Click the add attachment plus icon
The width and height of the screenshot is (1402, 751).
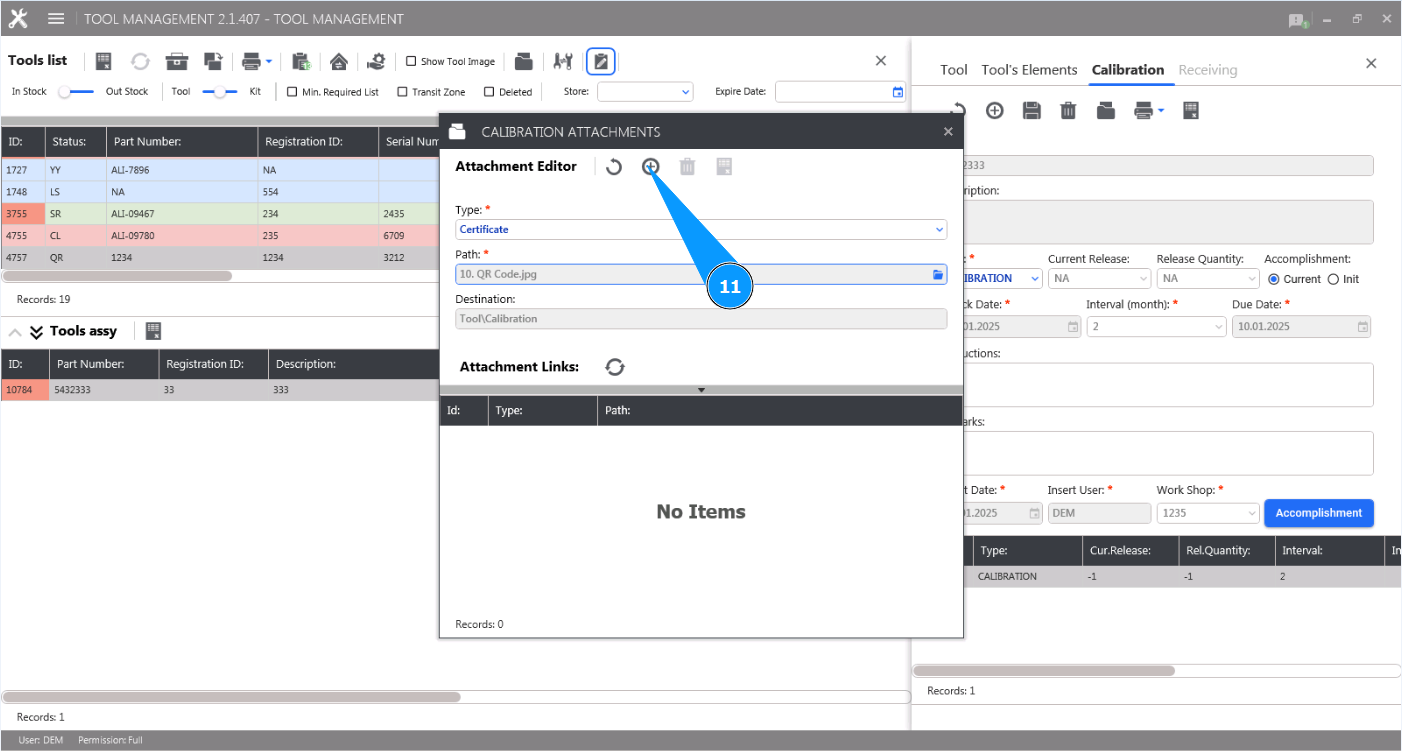[x=650, y=166]
